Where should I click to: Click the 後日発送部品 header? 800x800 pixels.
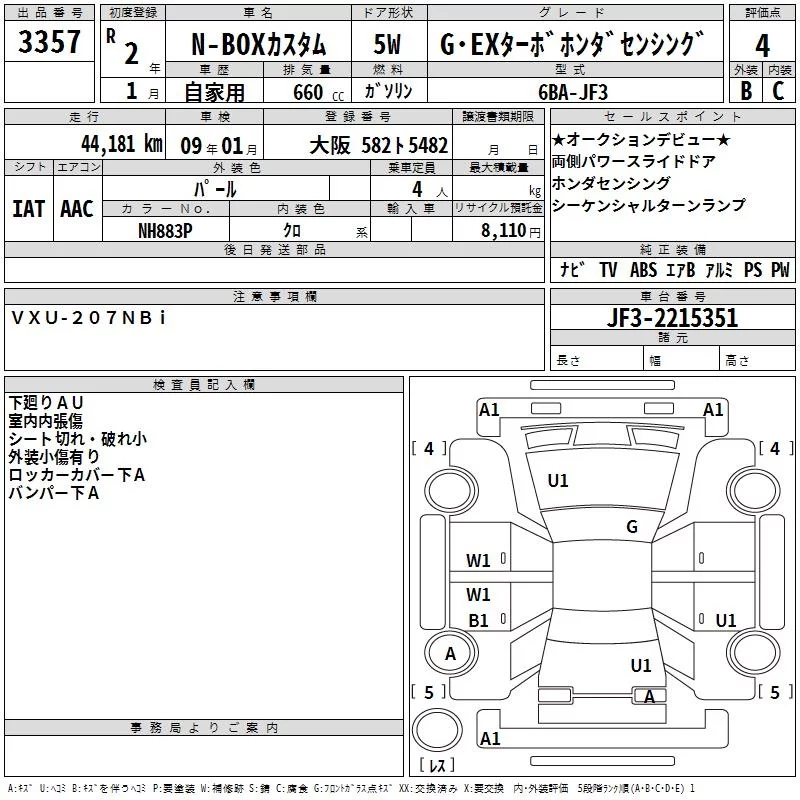[274, 249]
